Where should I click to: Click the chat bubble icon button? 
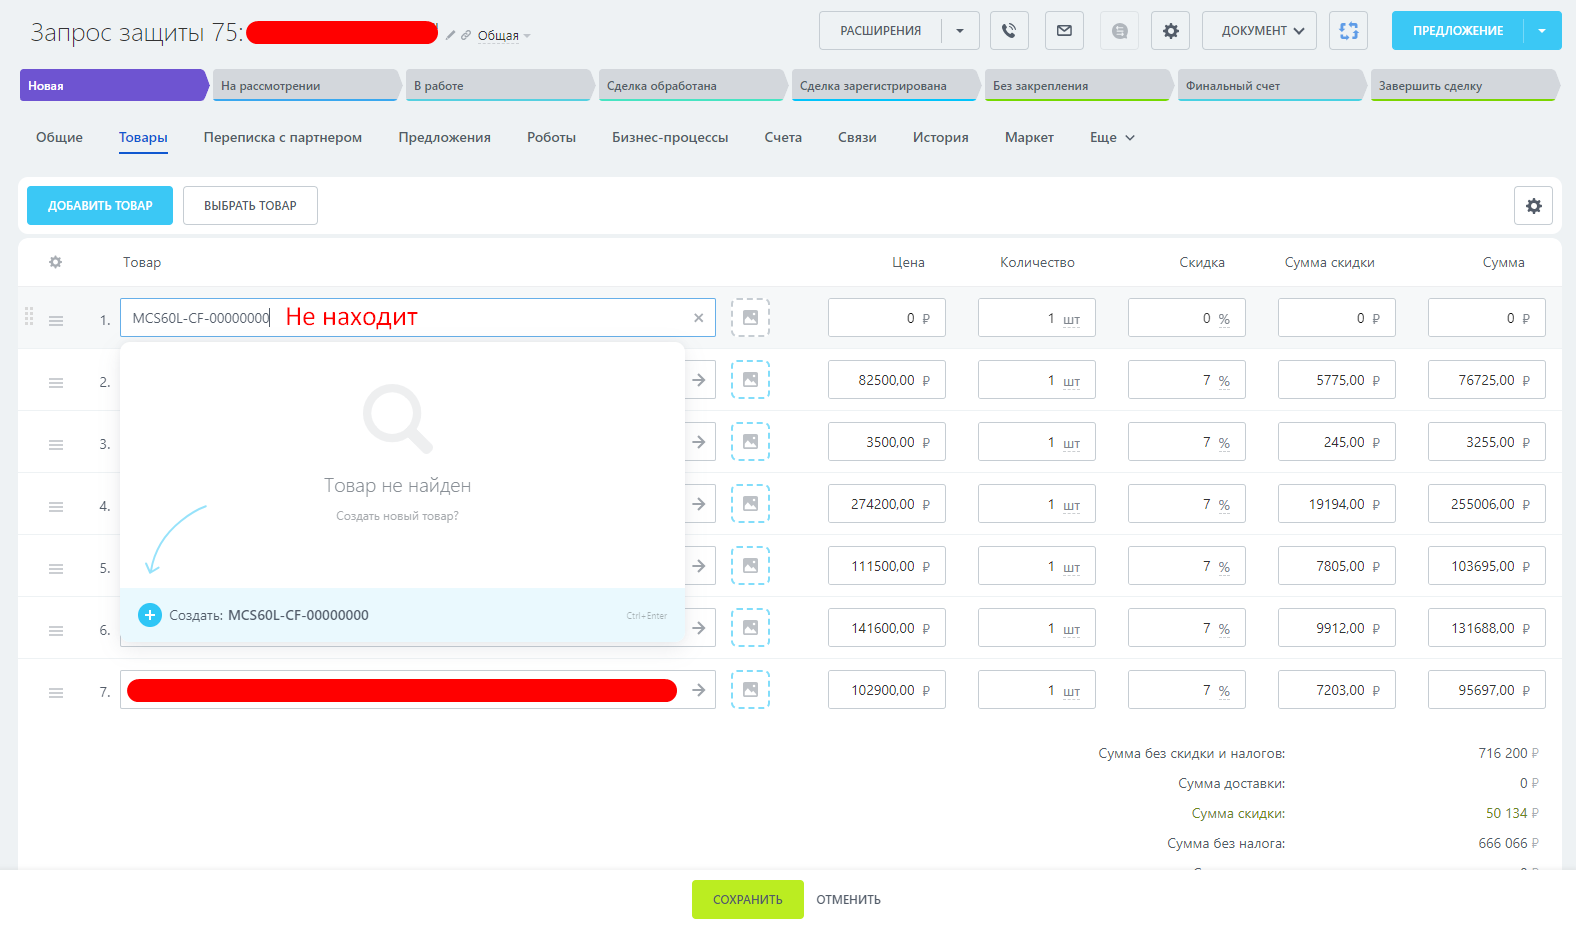click(1120, 31)
